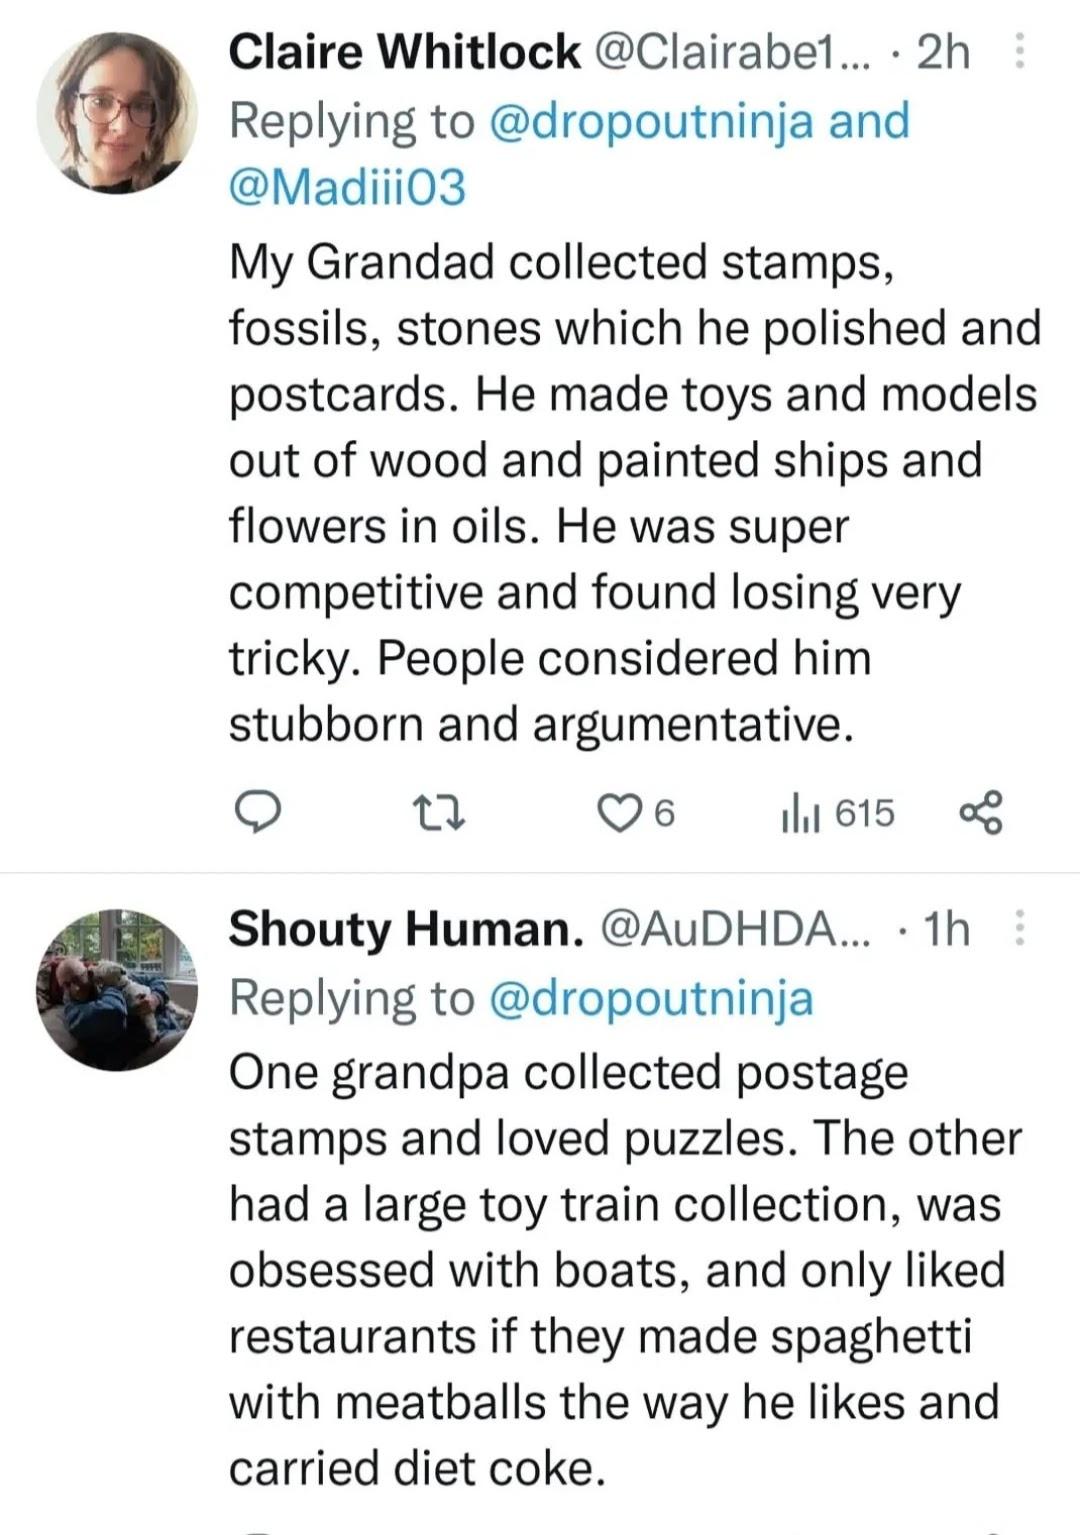This screenshot has height=1535, width=1080.
Task: Reply to Claire Whitlock's tweet
Action: click(x=257, y=813)
